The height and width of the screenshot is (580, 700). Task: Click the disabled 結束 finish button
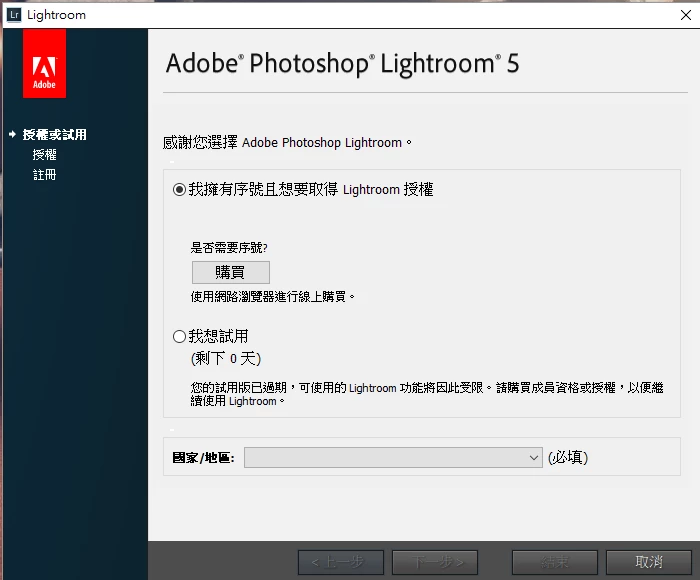point(555,562)
